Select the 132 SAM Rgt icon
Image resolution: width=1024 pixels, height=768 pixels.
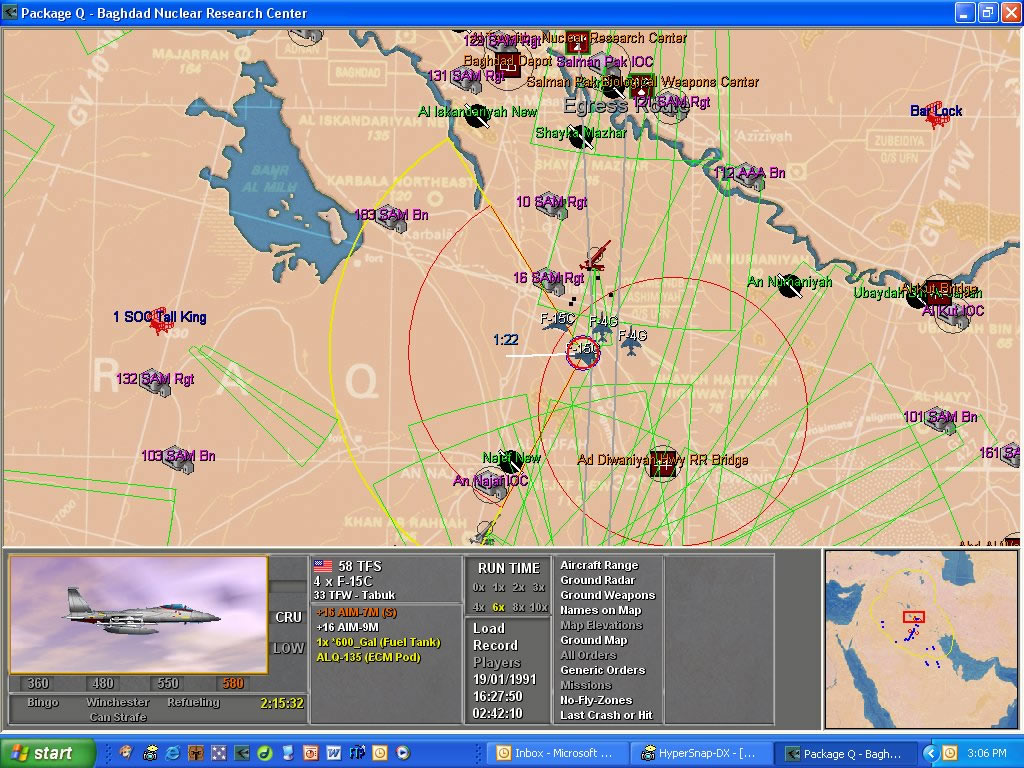[155, 386]
